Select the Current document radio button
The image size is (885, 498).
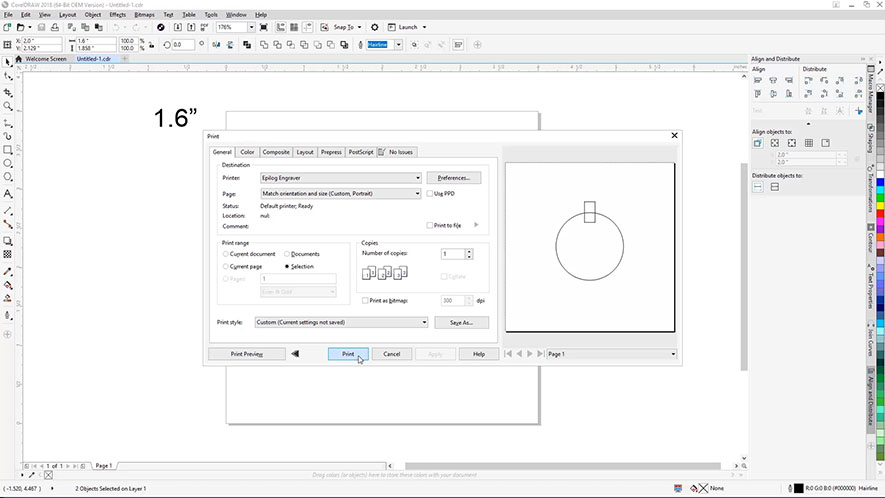click(226, 254)
